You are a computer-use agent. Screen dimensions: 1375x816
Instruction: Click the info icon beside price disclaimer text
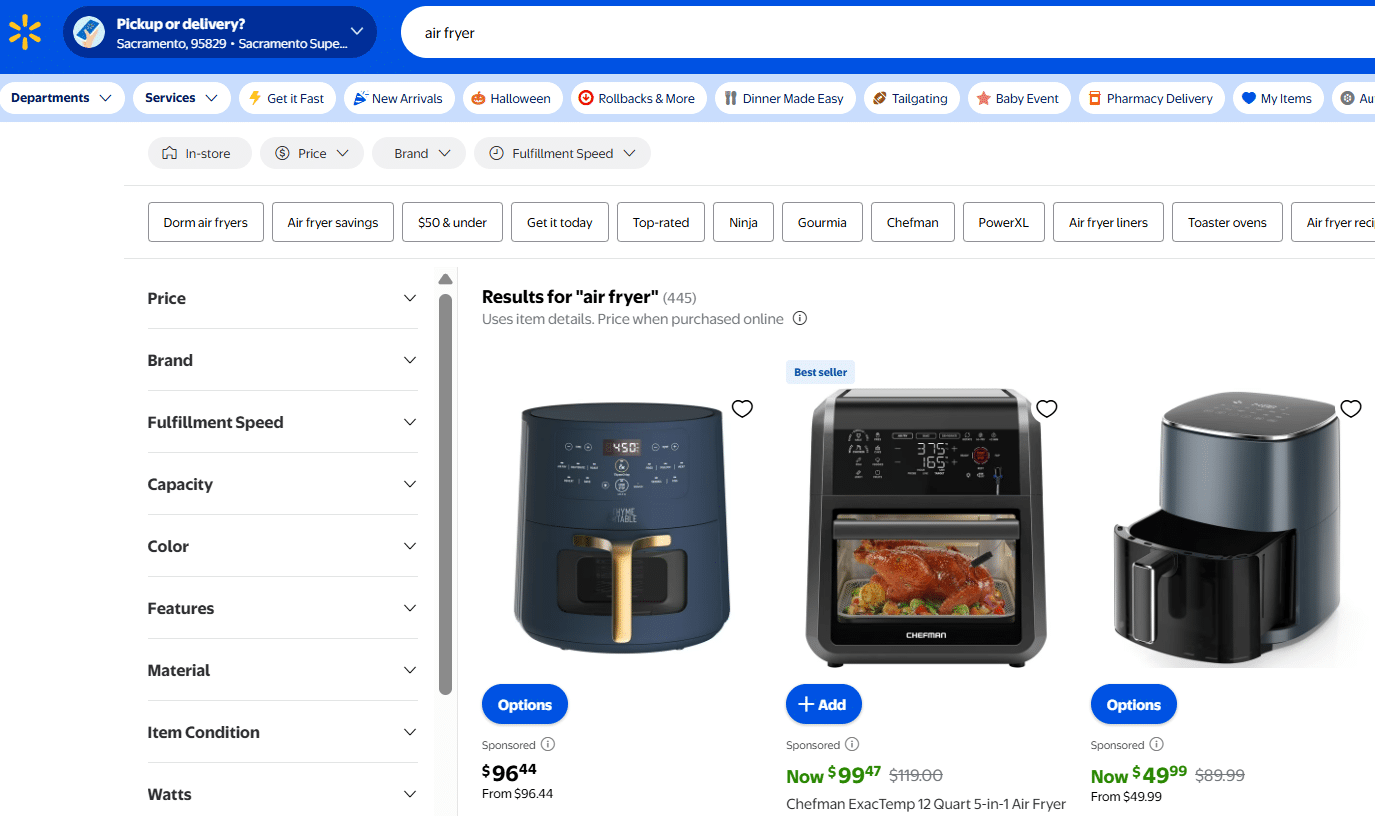(799, 318)
